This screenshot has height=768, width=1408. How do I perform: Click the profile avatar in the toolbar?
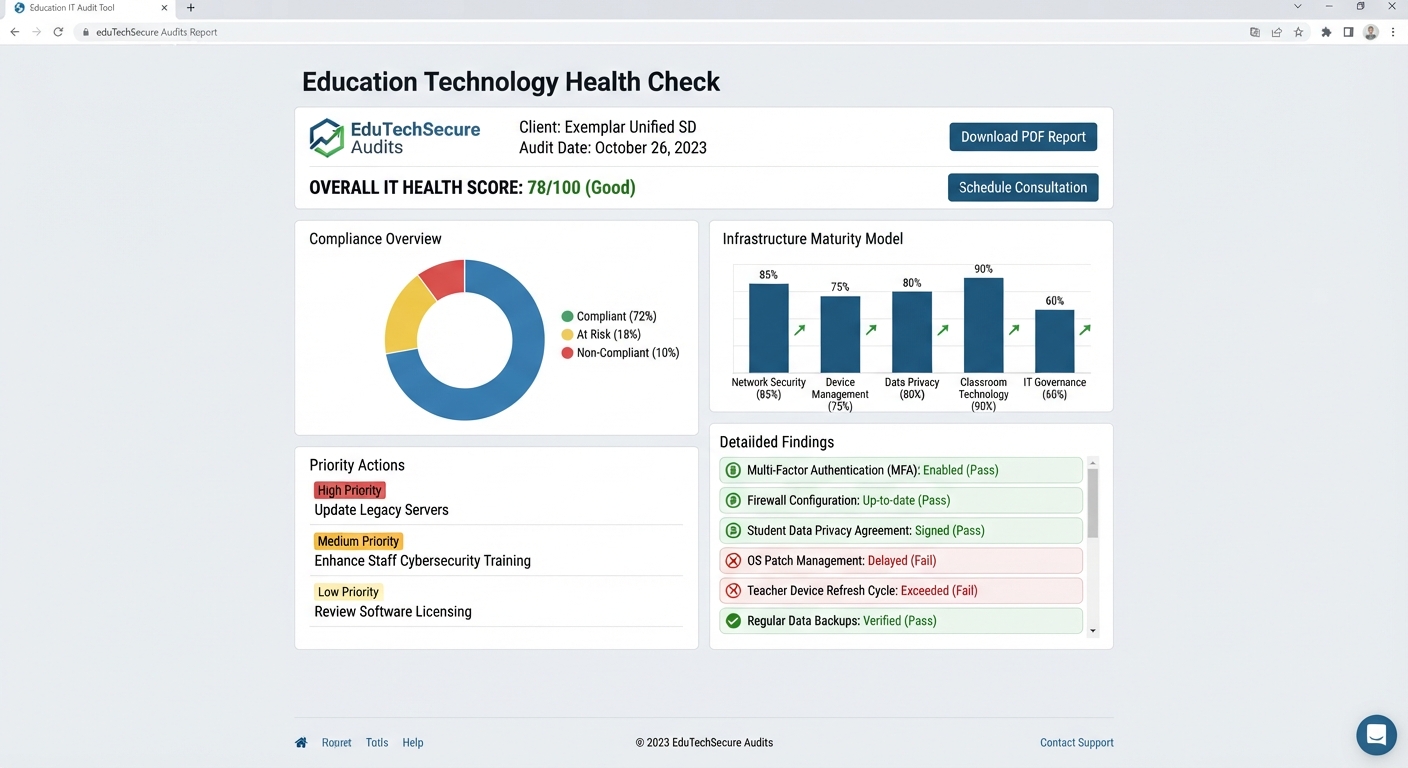pyautogui.click(x=1371, y=32)
